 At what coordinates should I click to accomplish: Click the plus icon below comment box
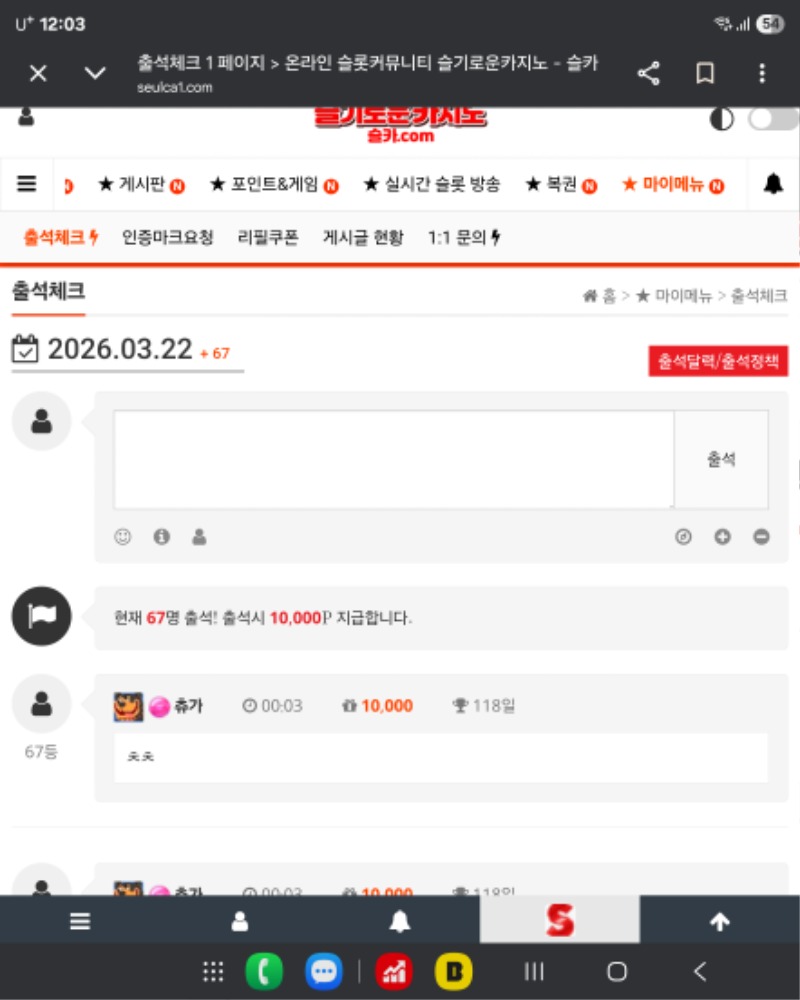click(722, 537)
